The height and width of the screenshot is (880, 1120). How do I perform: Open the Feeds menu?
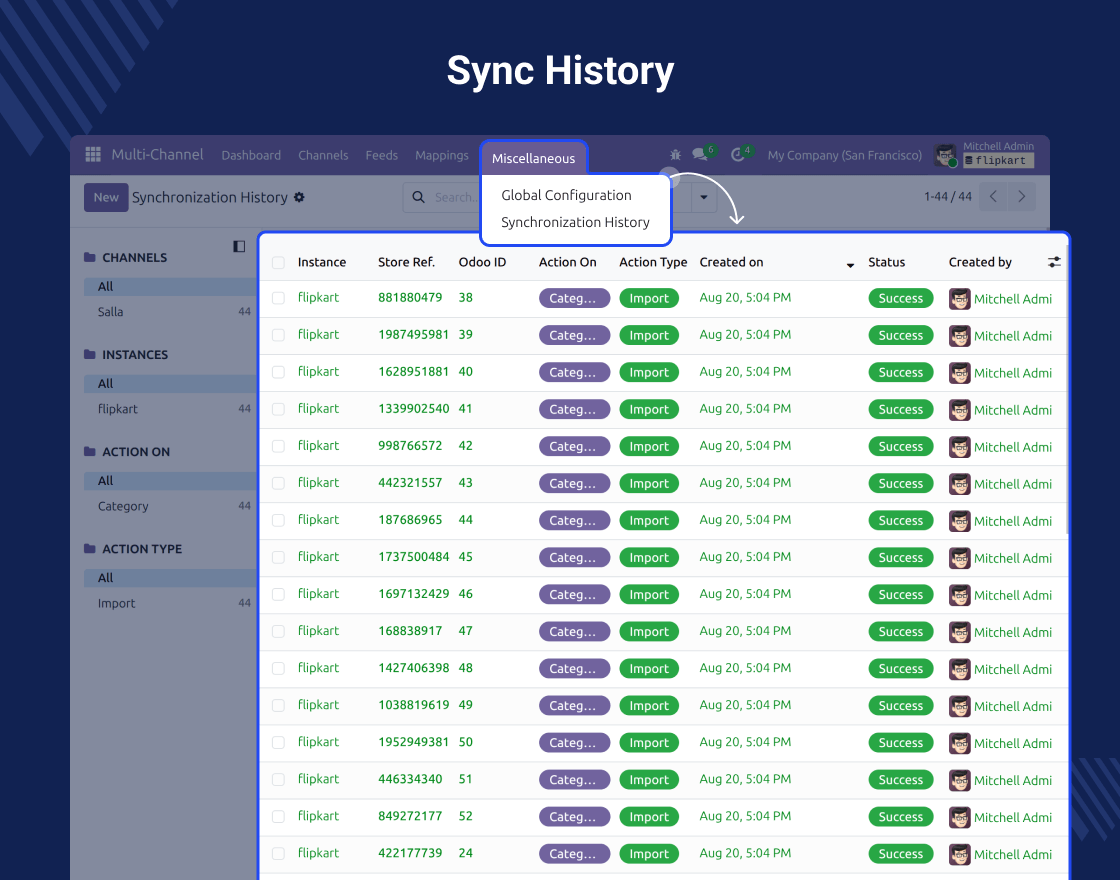[x=381, y=155]
